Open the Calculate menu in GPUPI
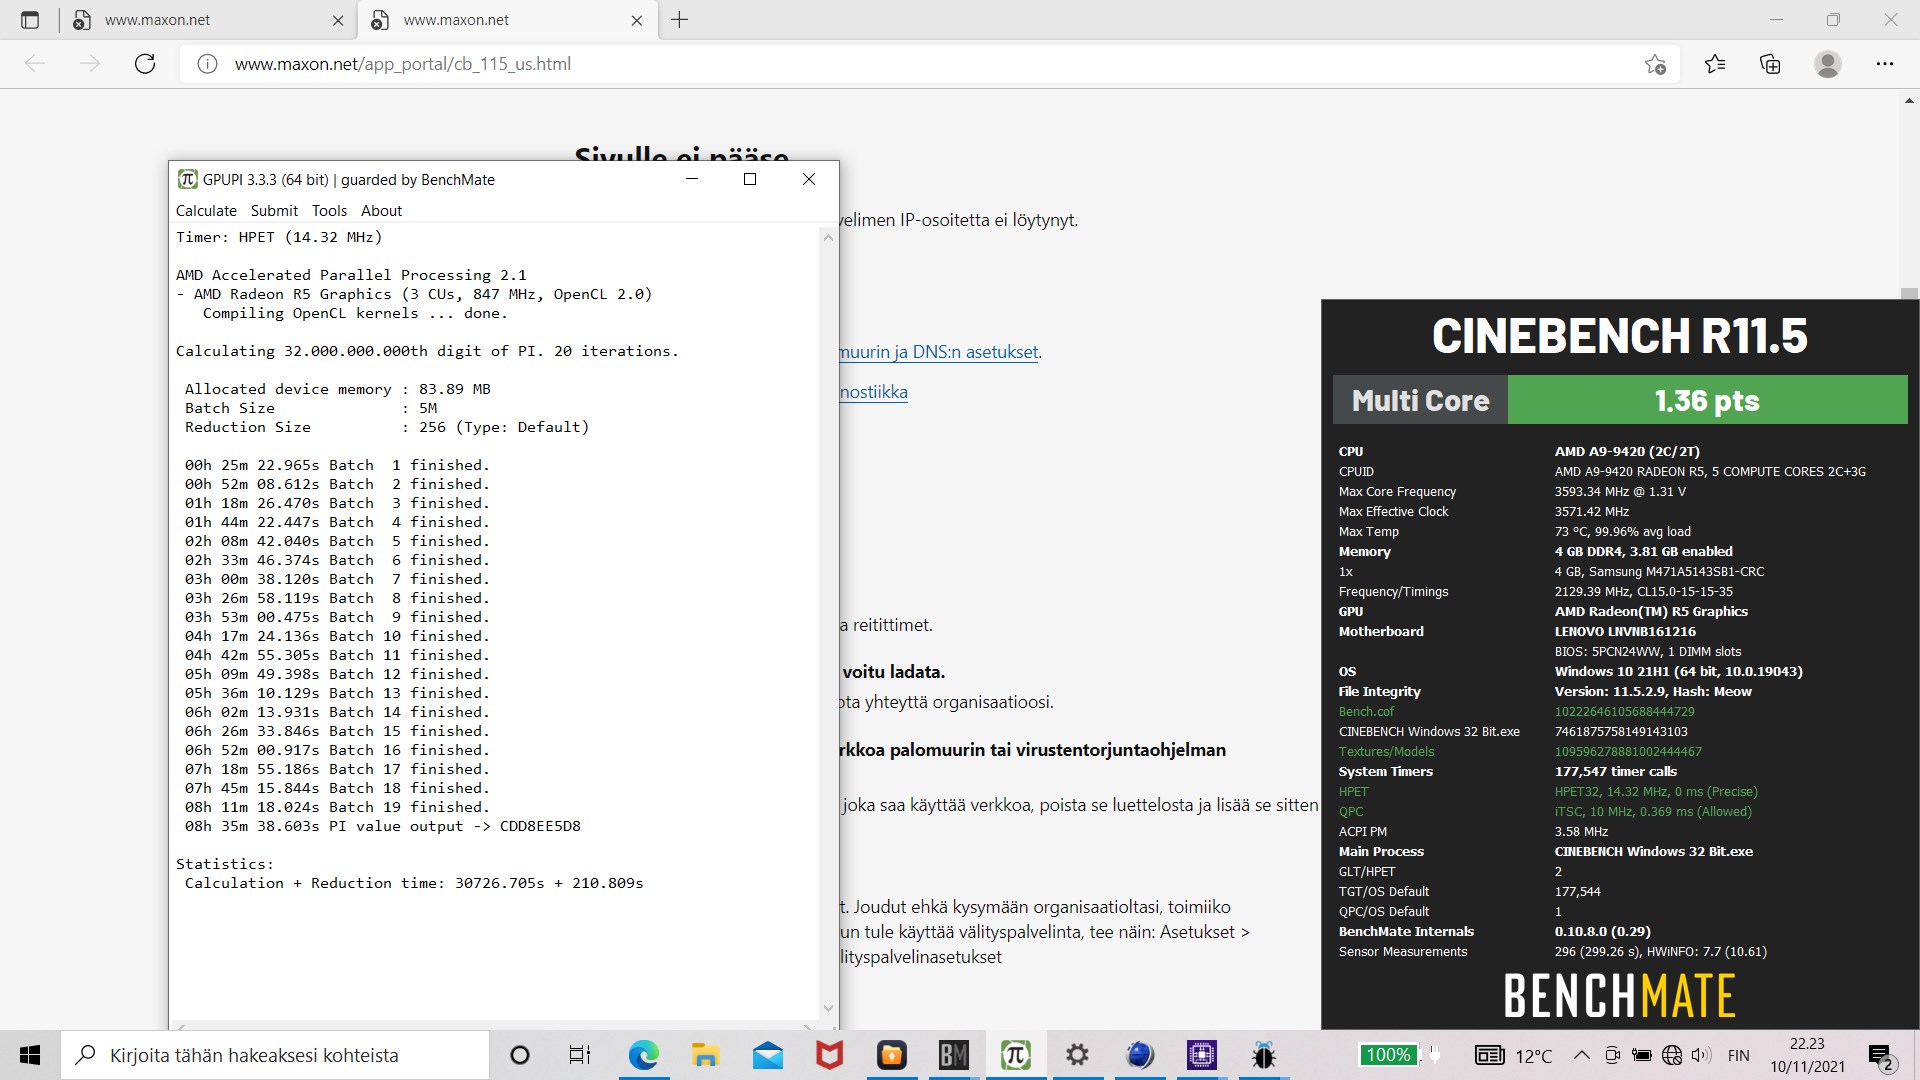The height and width of the screenshot is (1080, 1920). click(206, 210)
